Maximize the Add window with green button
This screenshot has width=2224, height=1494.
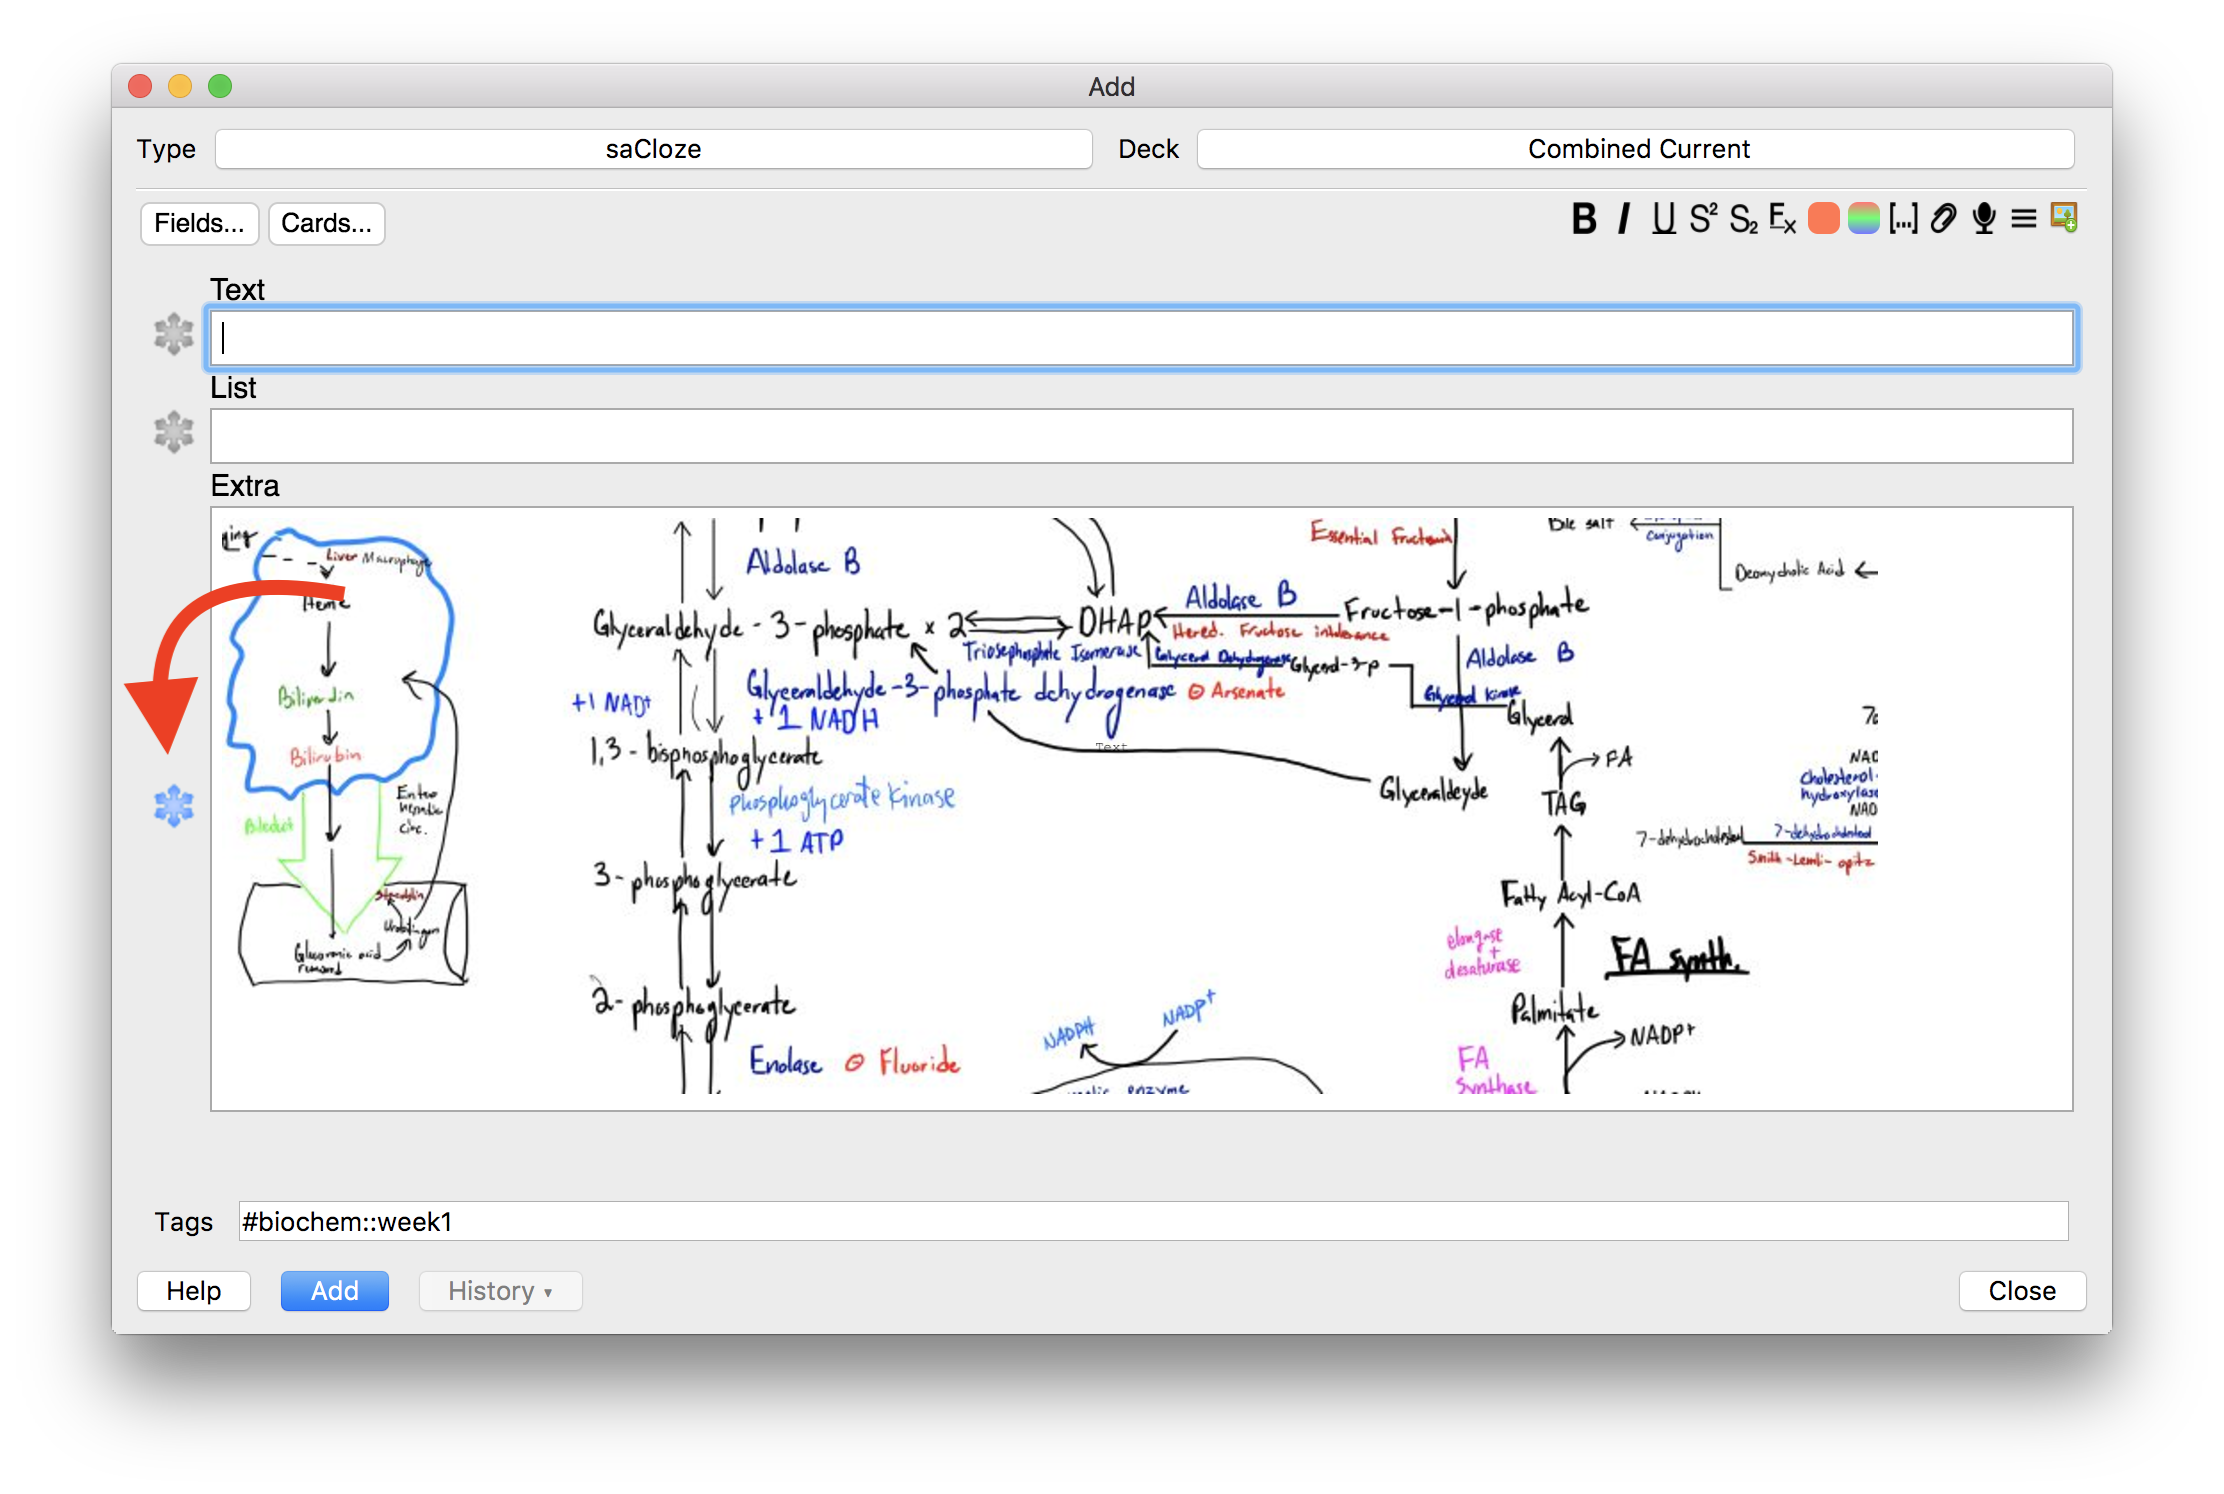pyautogui.click(x=220, y=86)
